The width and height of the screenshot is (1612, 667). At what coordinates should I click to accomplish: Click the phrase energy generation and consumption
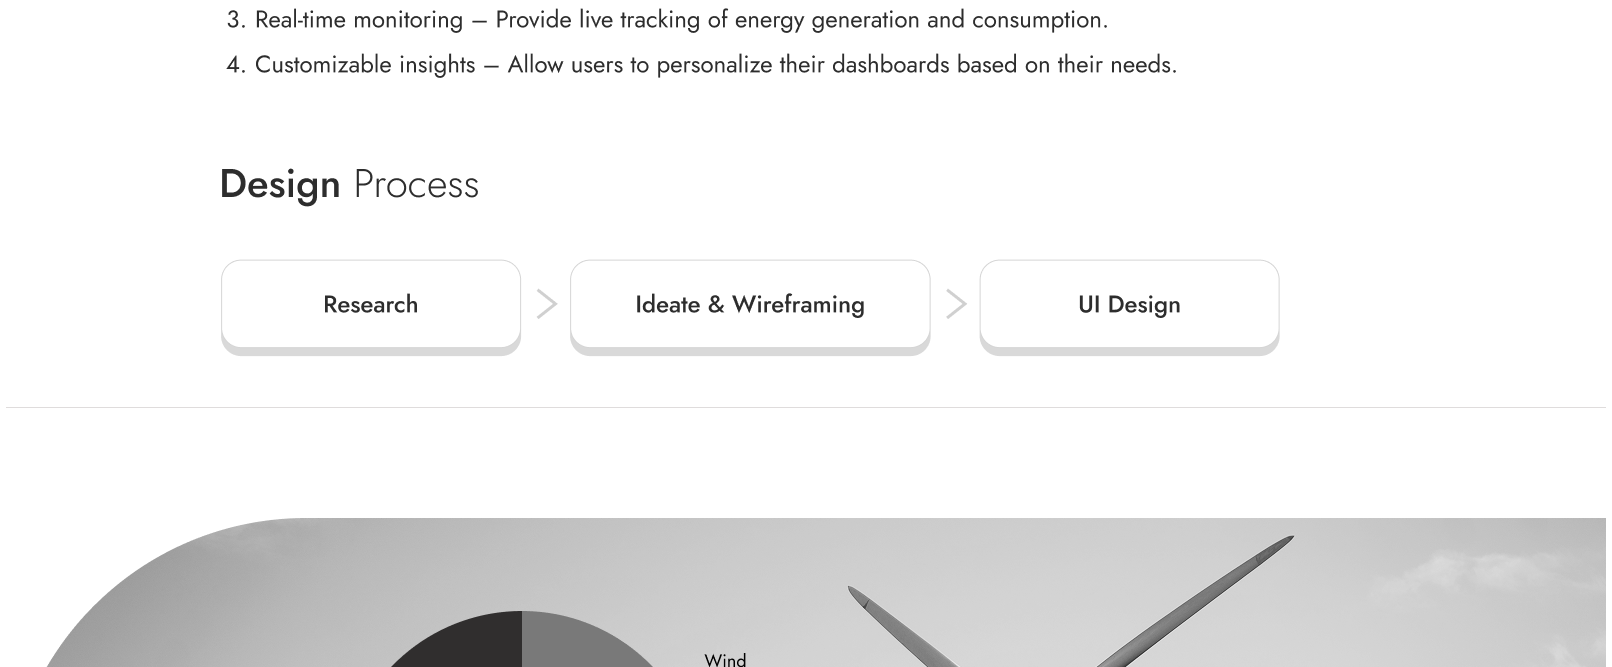920,20
